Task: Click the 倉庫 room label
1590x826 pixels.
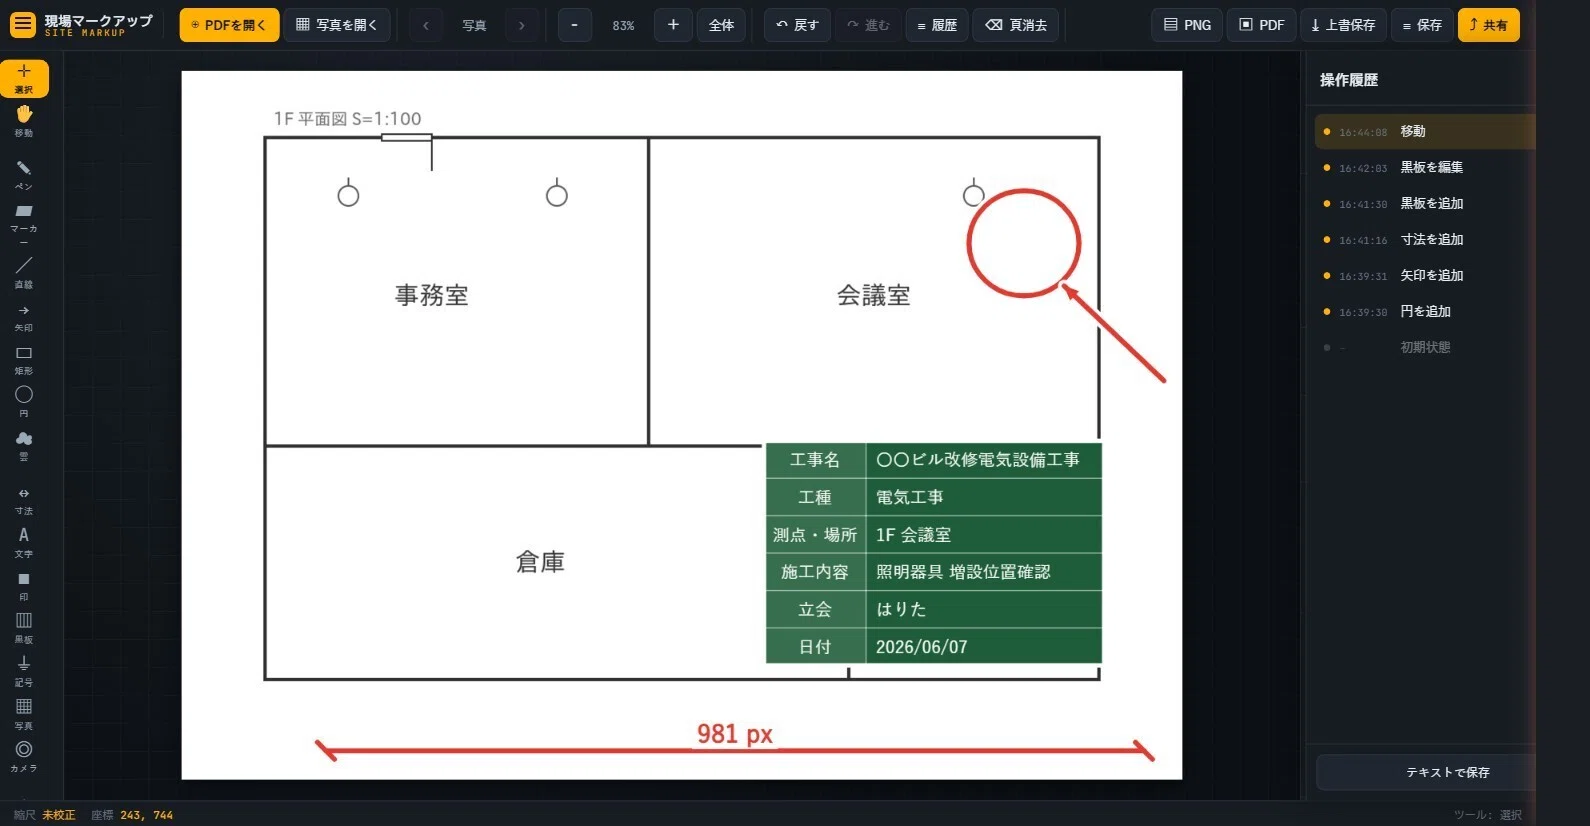Action: coord(540,562)
